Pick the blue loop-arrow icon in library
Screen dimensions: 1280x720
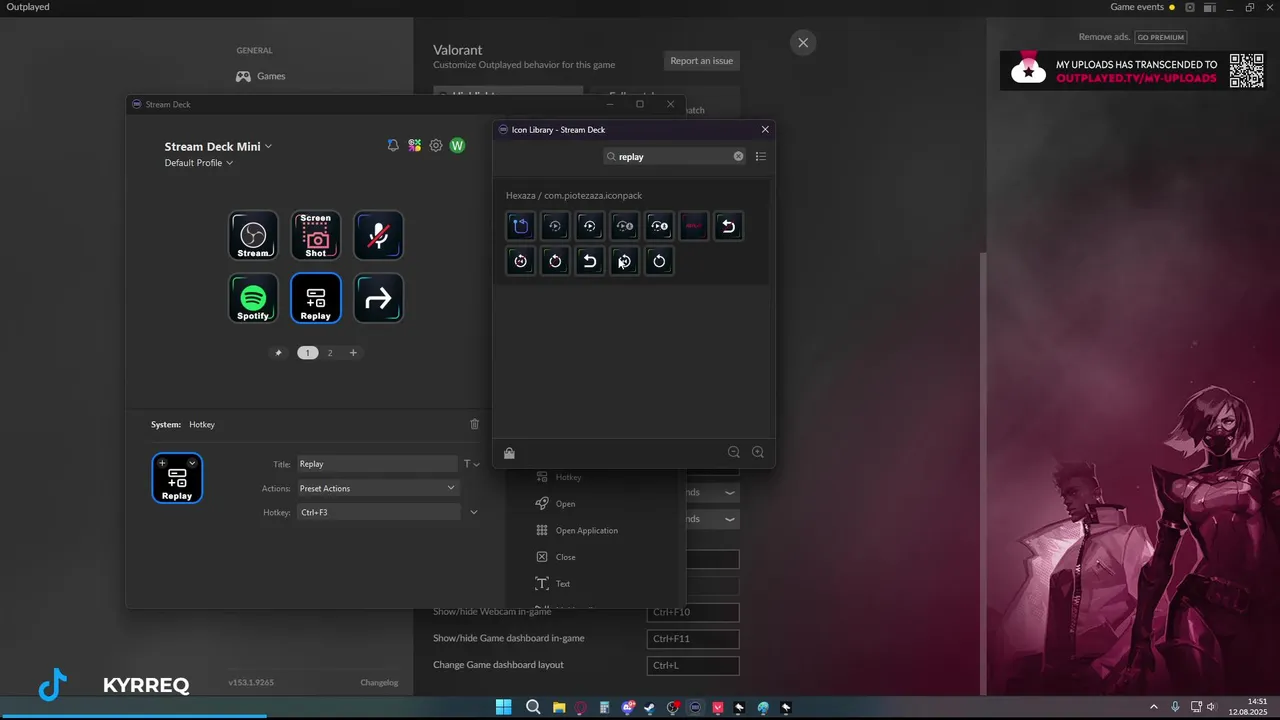click(x=521, y=226)
